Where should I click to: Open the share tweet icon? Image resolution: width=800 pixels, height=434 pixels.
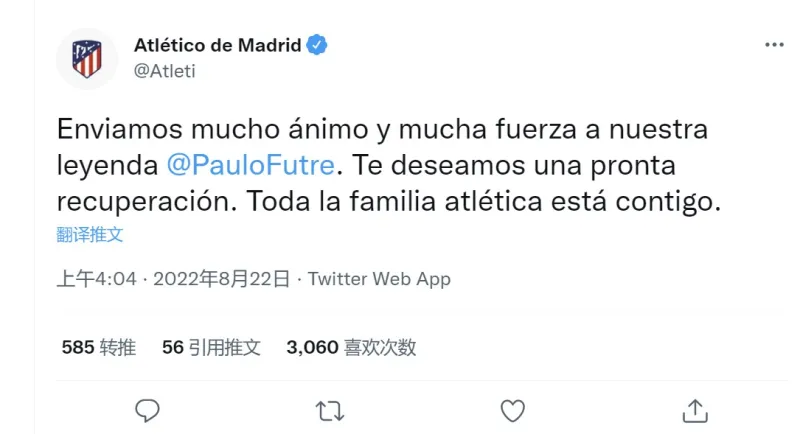(x=695, y=410)
